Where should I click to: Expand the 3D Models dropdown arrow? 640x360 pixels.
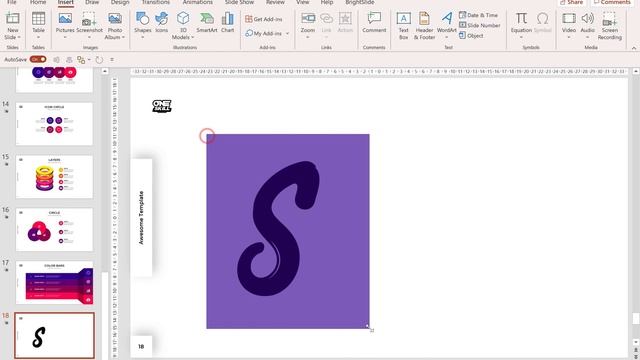pos(192,38)
